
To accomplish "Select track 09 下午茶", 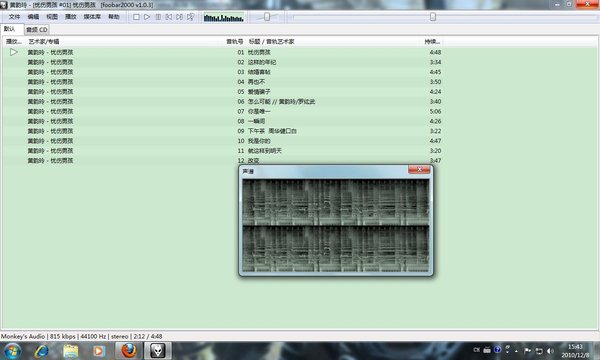I will click(x=223, y=131).
